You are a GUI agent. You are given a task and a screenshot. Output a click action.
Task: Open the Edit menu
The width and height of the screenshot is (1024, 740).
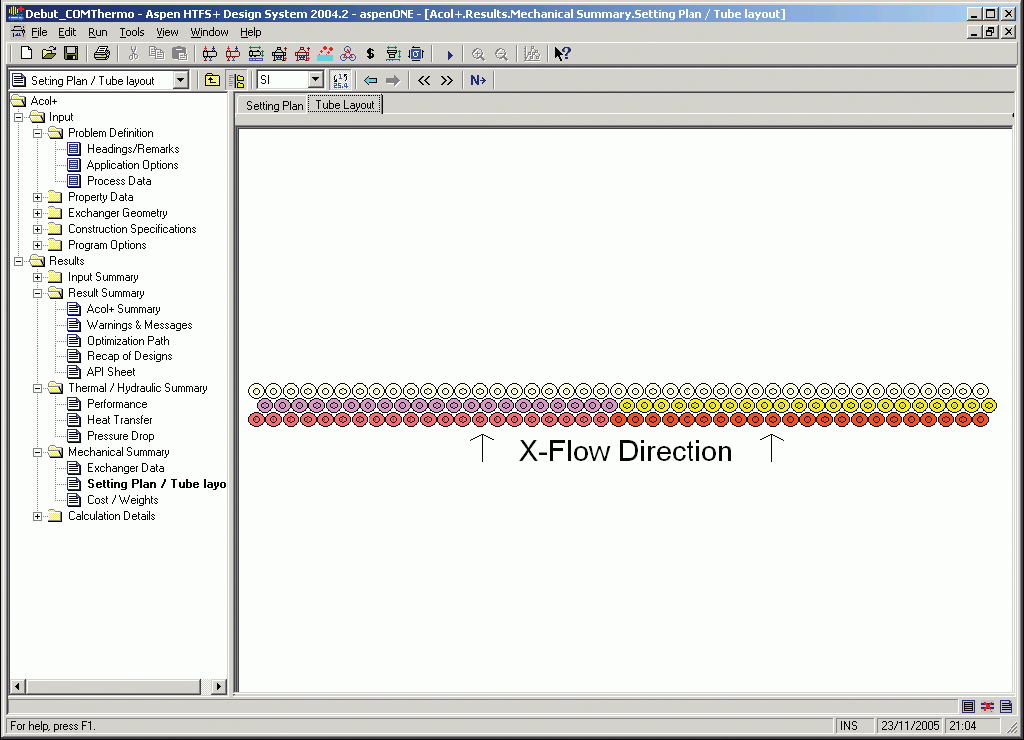point(67,32)
